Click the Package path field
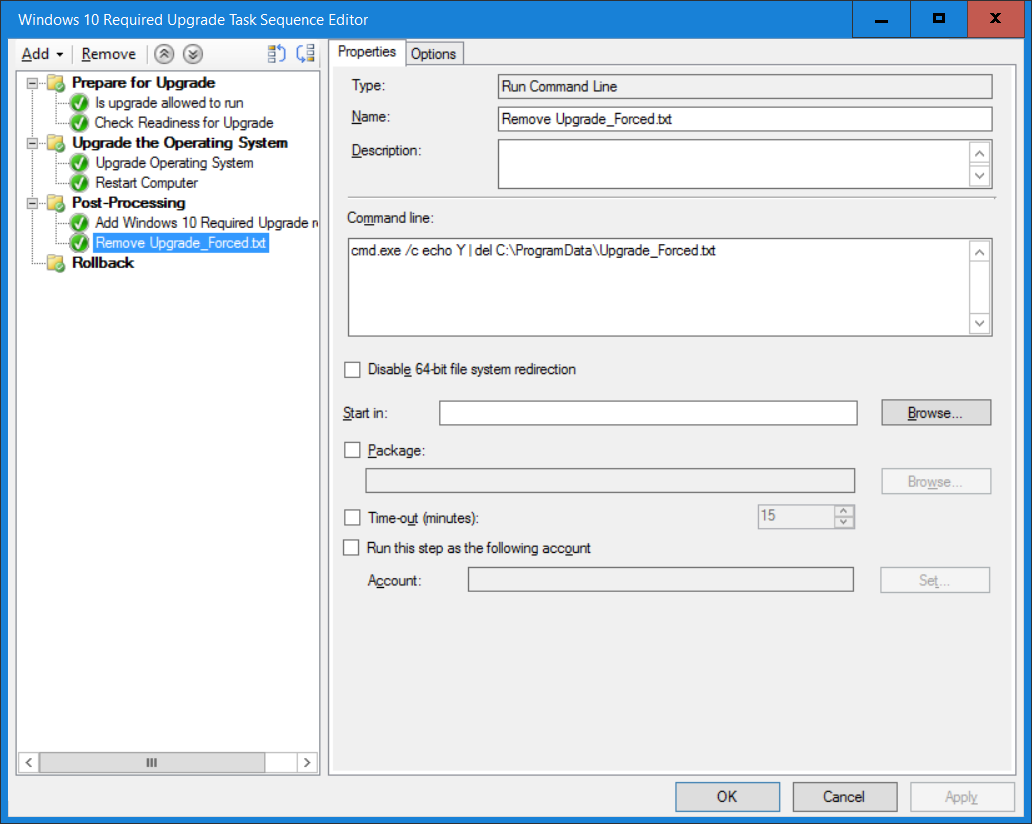The image size is (1032, 824). click(x=610, y=481)
